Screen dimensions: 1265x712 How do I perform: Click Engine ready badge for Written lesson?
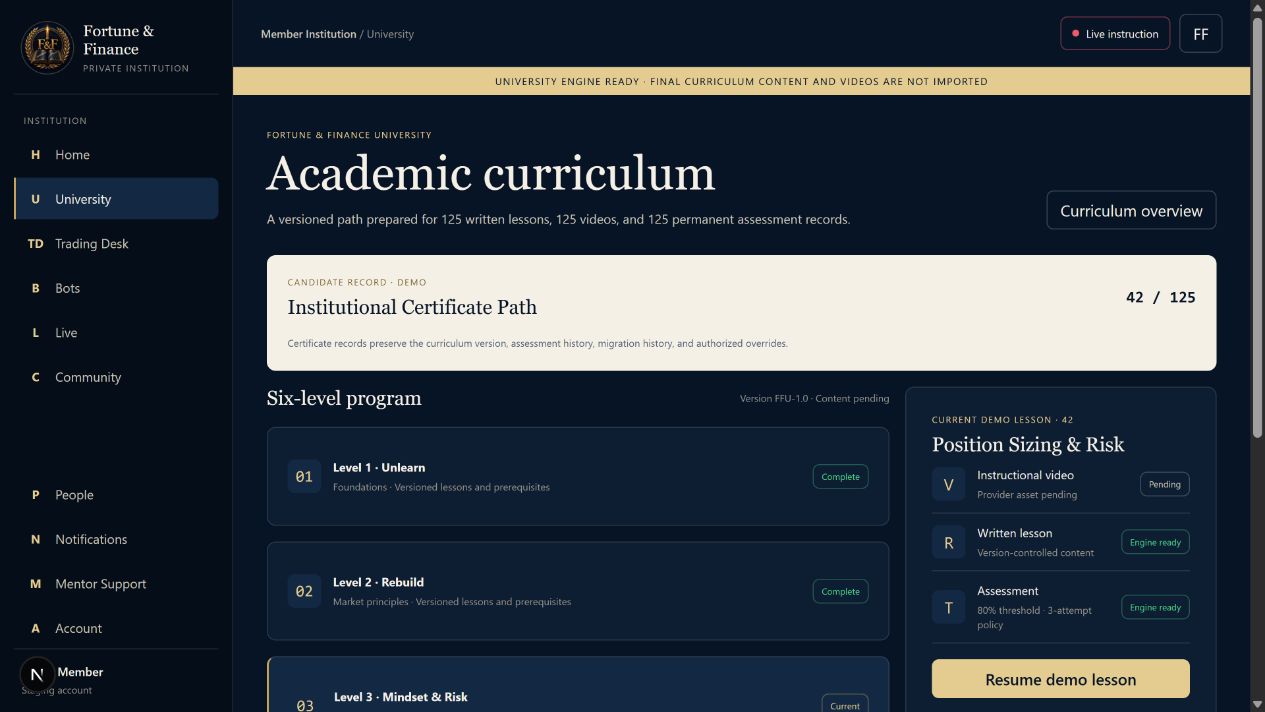[x=1155, y=542]
